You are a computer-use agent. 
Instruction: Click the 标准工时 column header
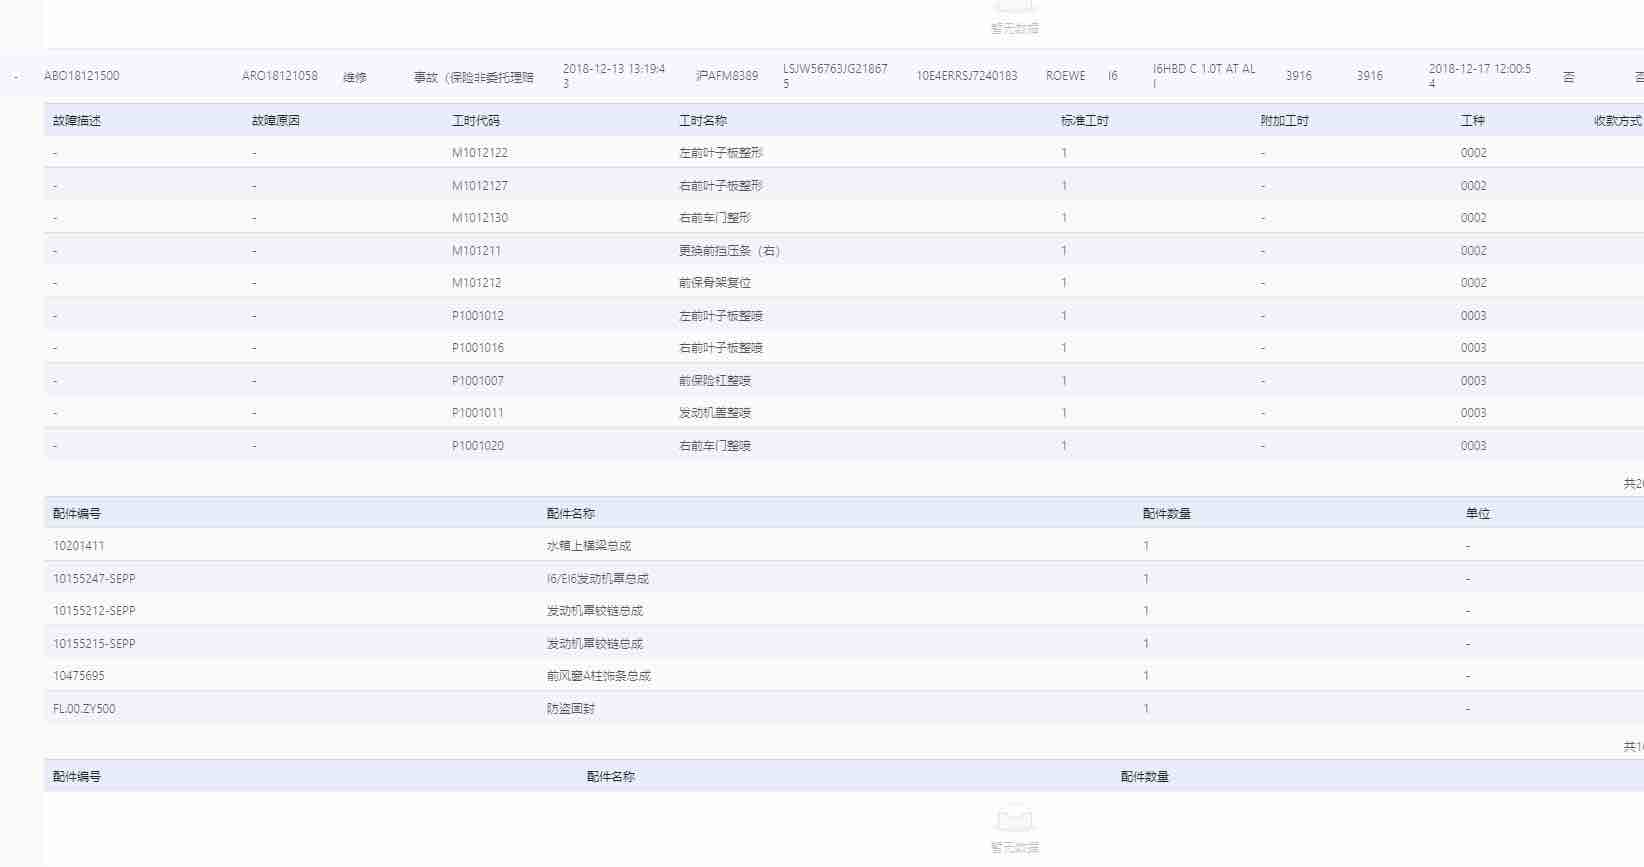1084,121
